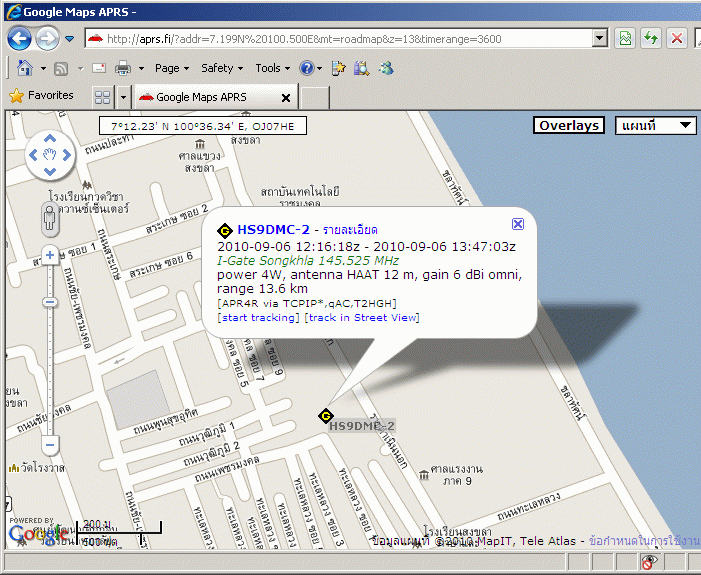Click the note with star toolbar icon

point(338,68)
